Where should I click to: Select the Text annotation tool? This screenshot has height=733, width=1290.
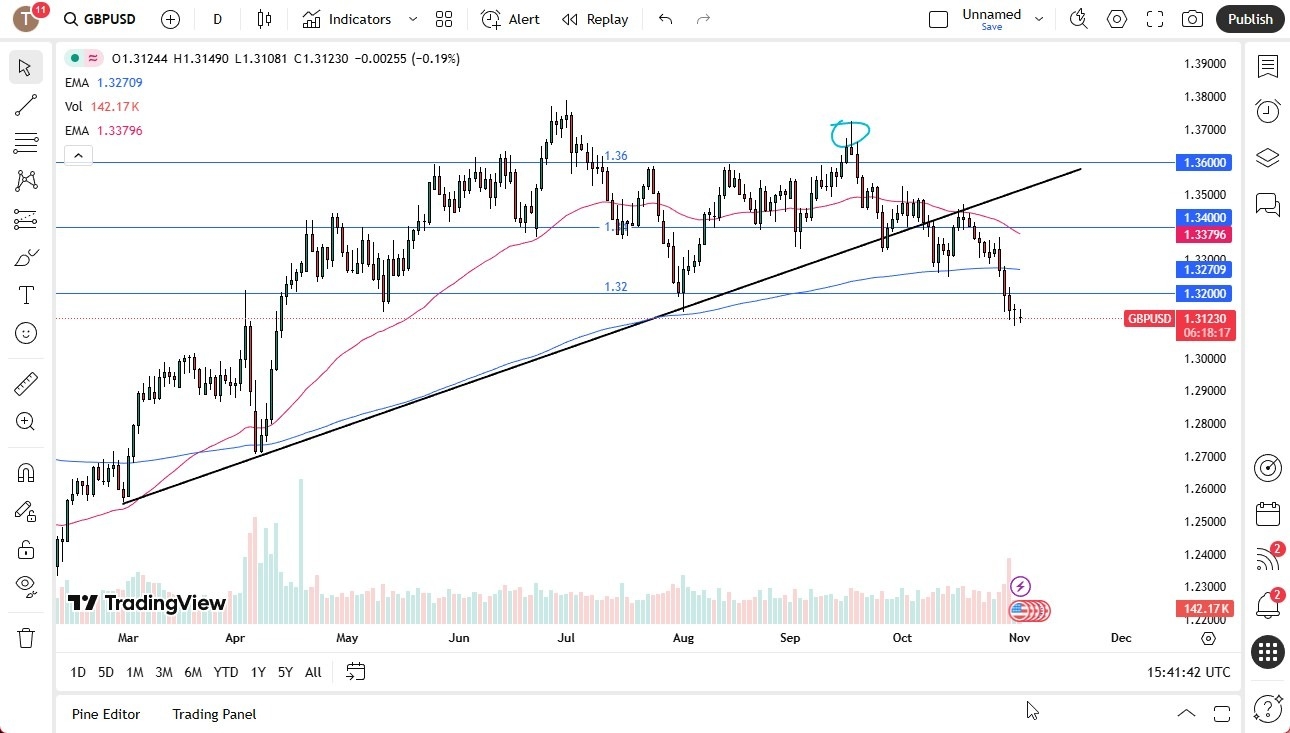coord(26,295)
